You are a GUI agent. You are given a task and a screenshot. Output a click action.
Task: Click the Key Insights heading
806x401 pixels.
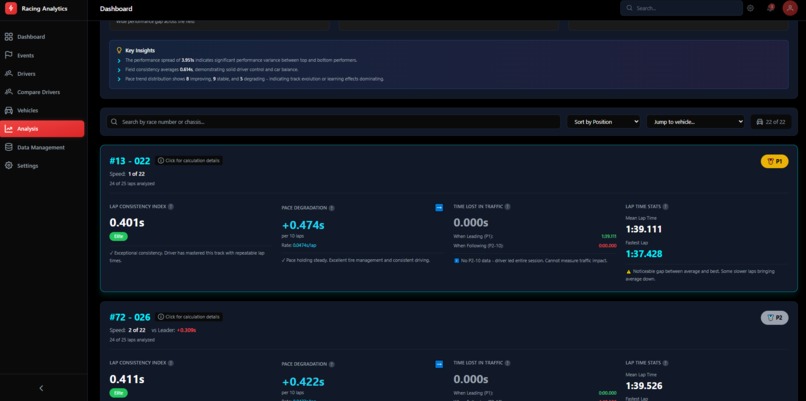point(140,50)
